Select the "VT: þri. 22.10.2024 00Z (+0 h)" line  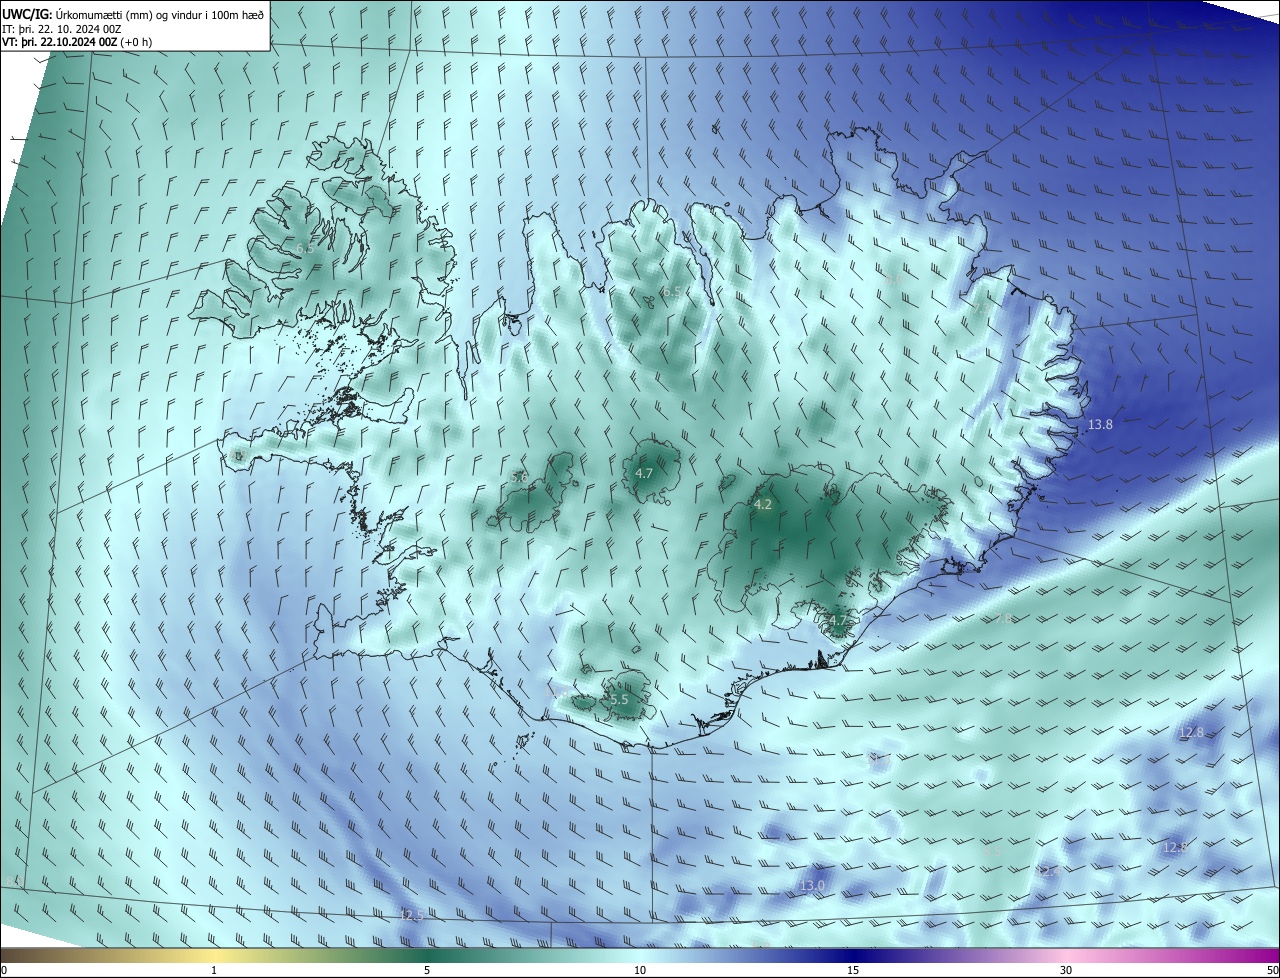[x=77, y=43]
